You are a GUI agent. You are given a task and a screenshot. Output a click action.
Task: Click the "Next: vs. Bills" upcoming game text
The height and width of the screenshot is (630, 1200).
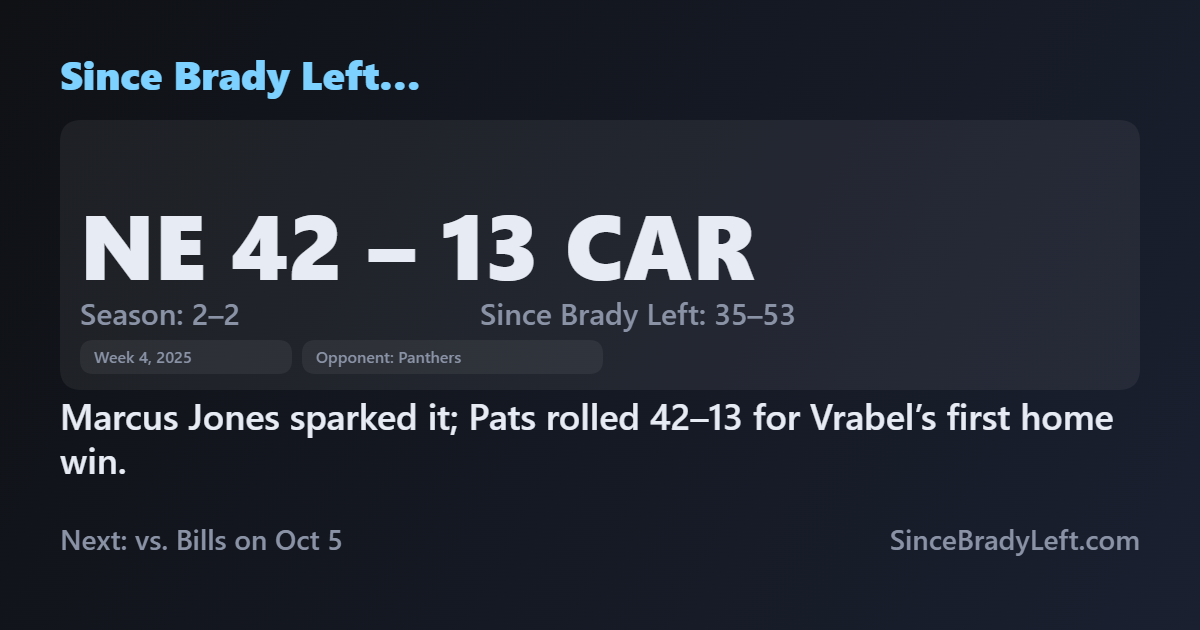(152, 541)
